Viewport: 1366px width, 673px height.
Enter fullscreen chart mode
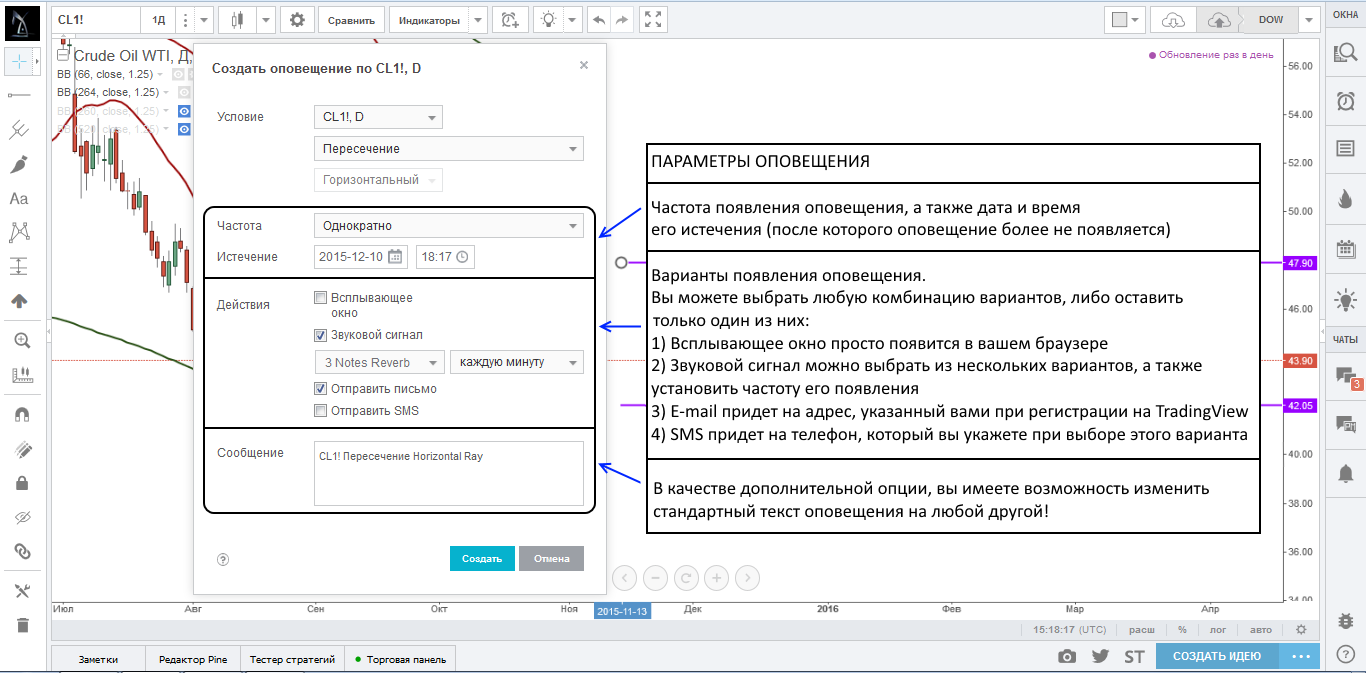coord(653,19)
